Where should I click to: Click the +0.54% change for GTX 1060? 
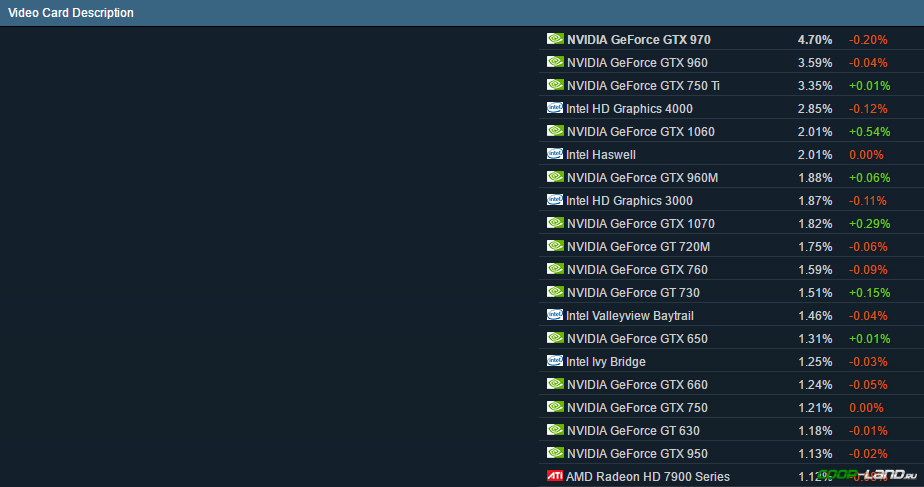[x=870, y=132]
